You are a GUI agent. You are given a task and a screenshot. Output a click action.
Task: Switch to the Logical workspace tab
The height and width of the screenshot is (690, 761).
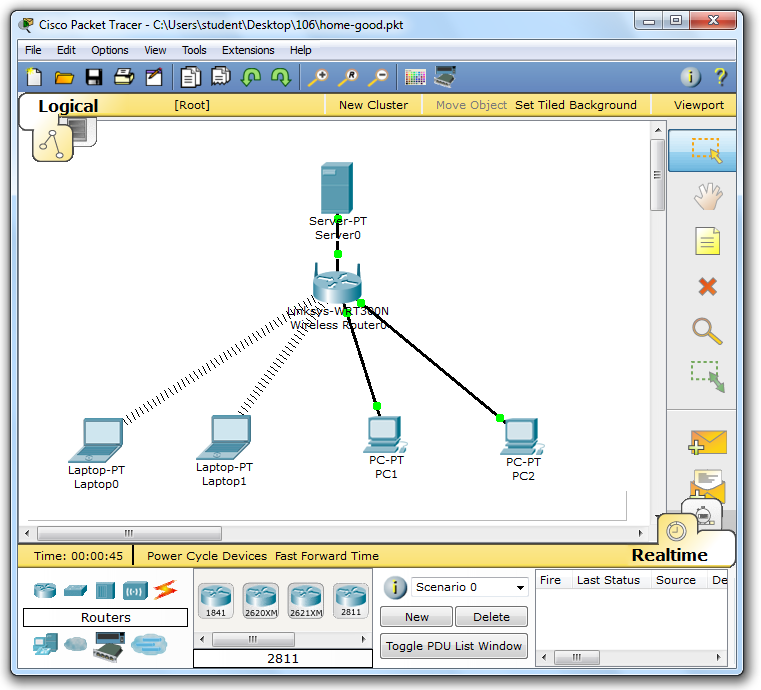[x=68, y=106]
